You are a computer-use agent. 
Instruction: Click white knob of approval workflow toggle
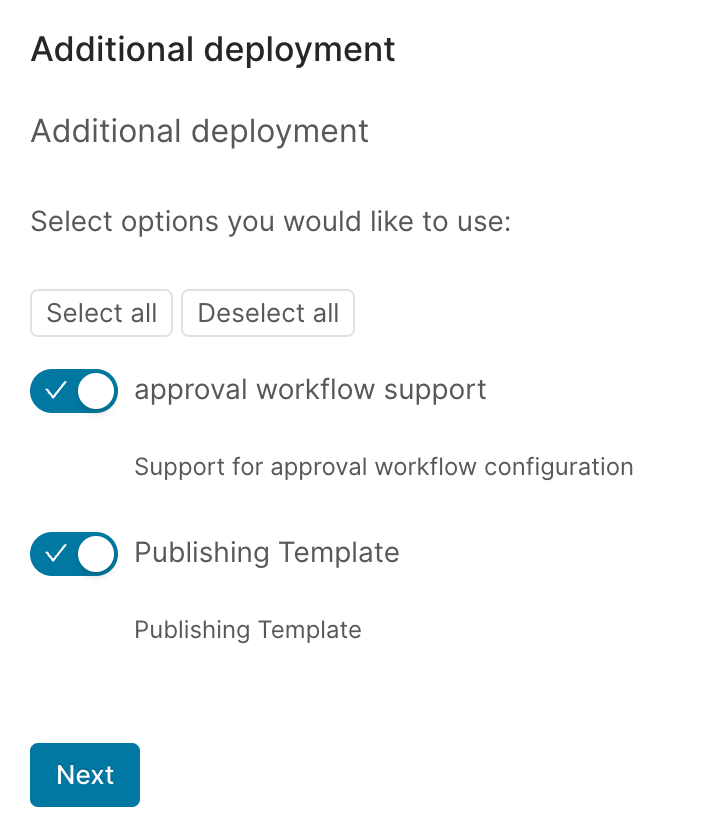[96, 391]
